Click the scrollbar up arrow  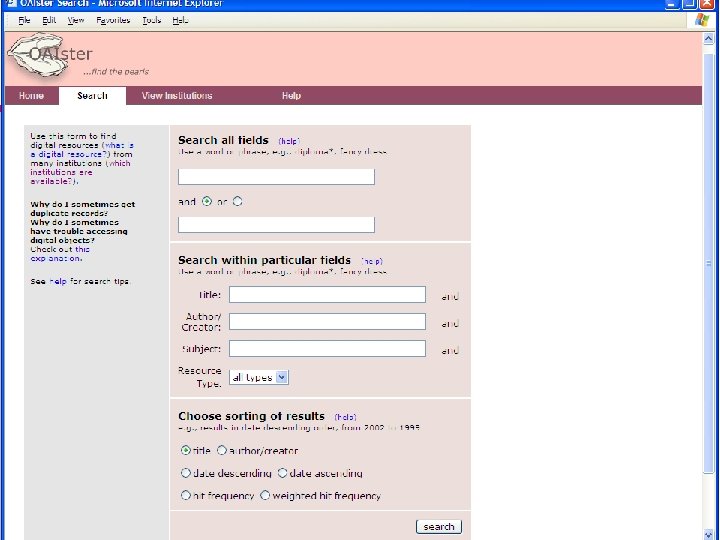click(x=709, y=39)
